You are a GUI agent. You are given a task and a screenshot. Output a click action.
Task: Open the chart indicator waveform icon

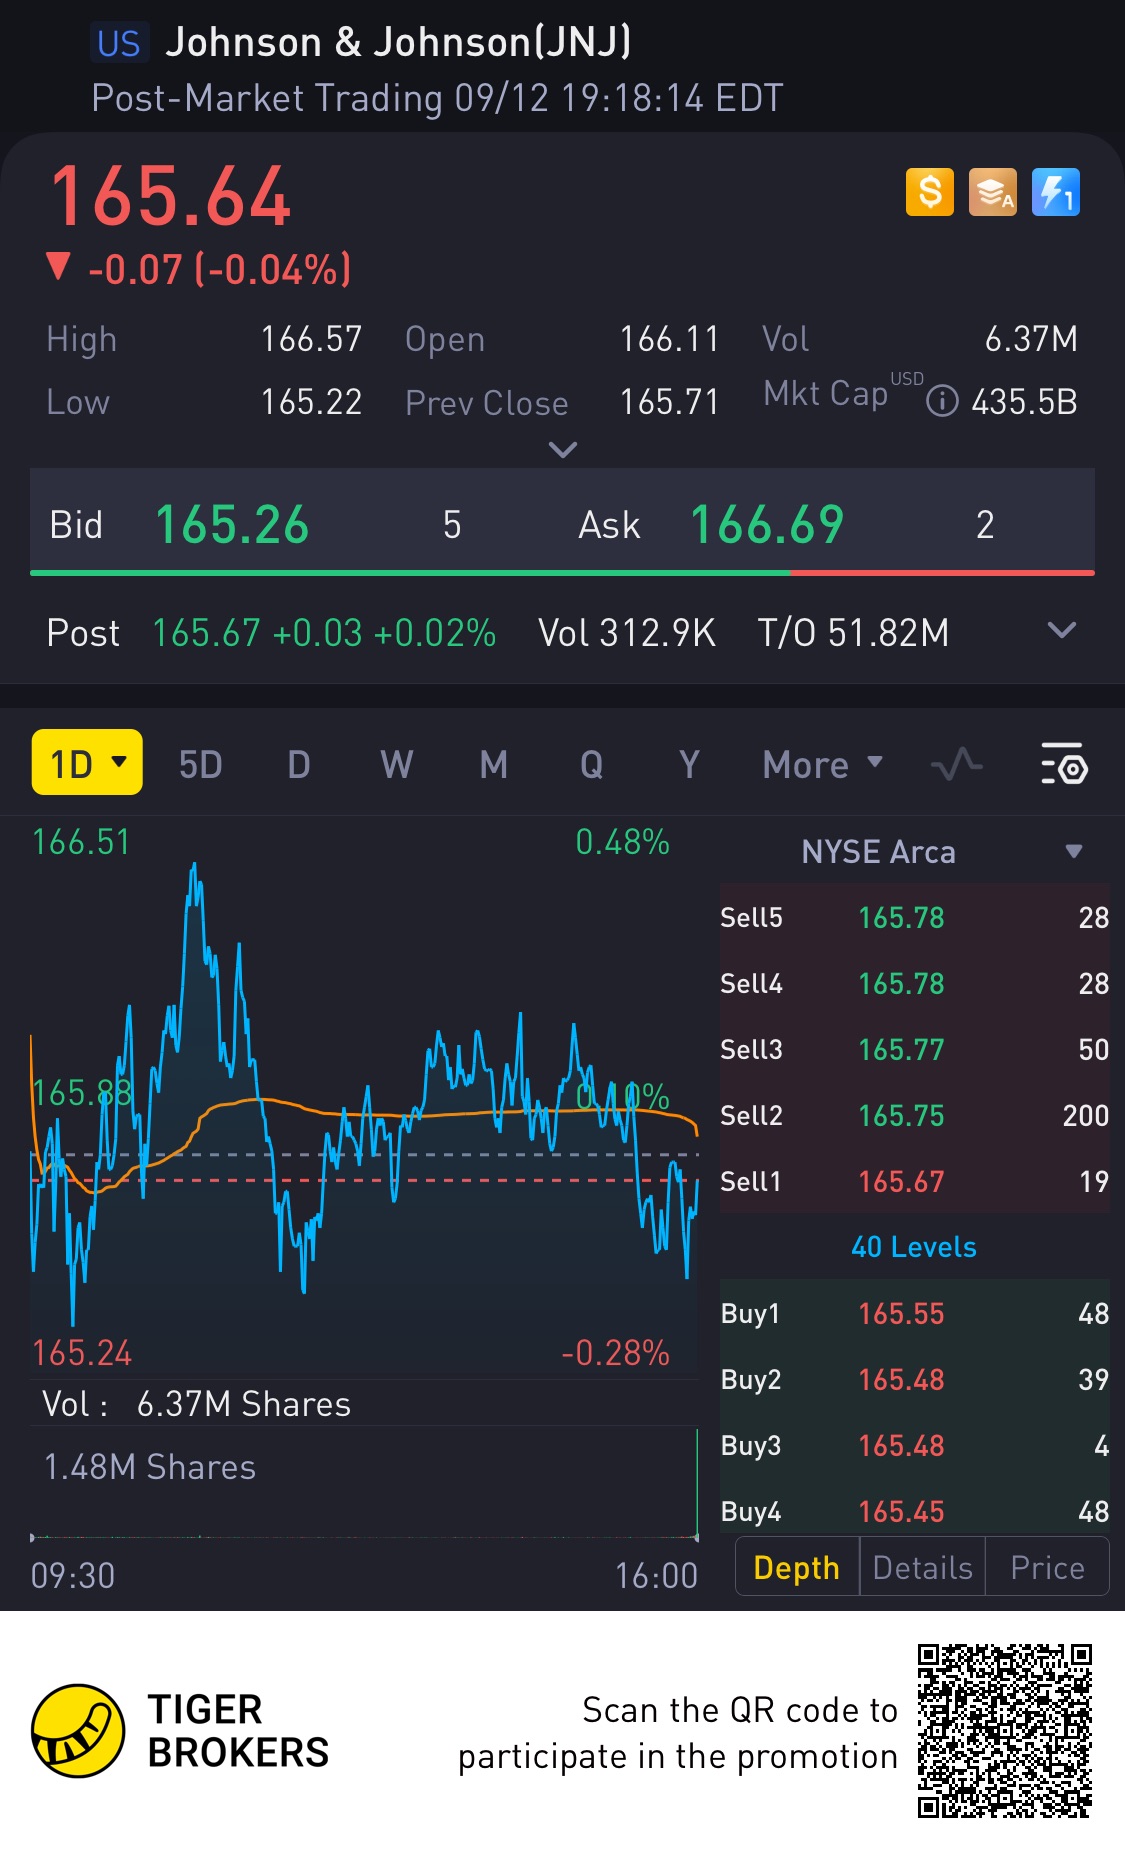point(956,765)
